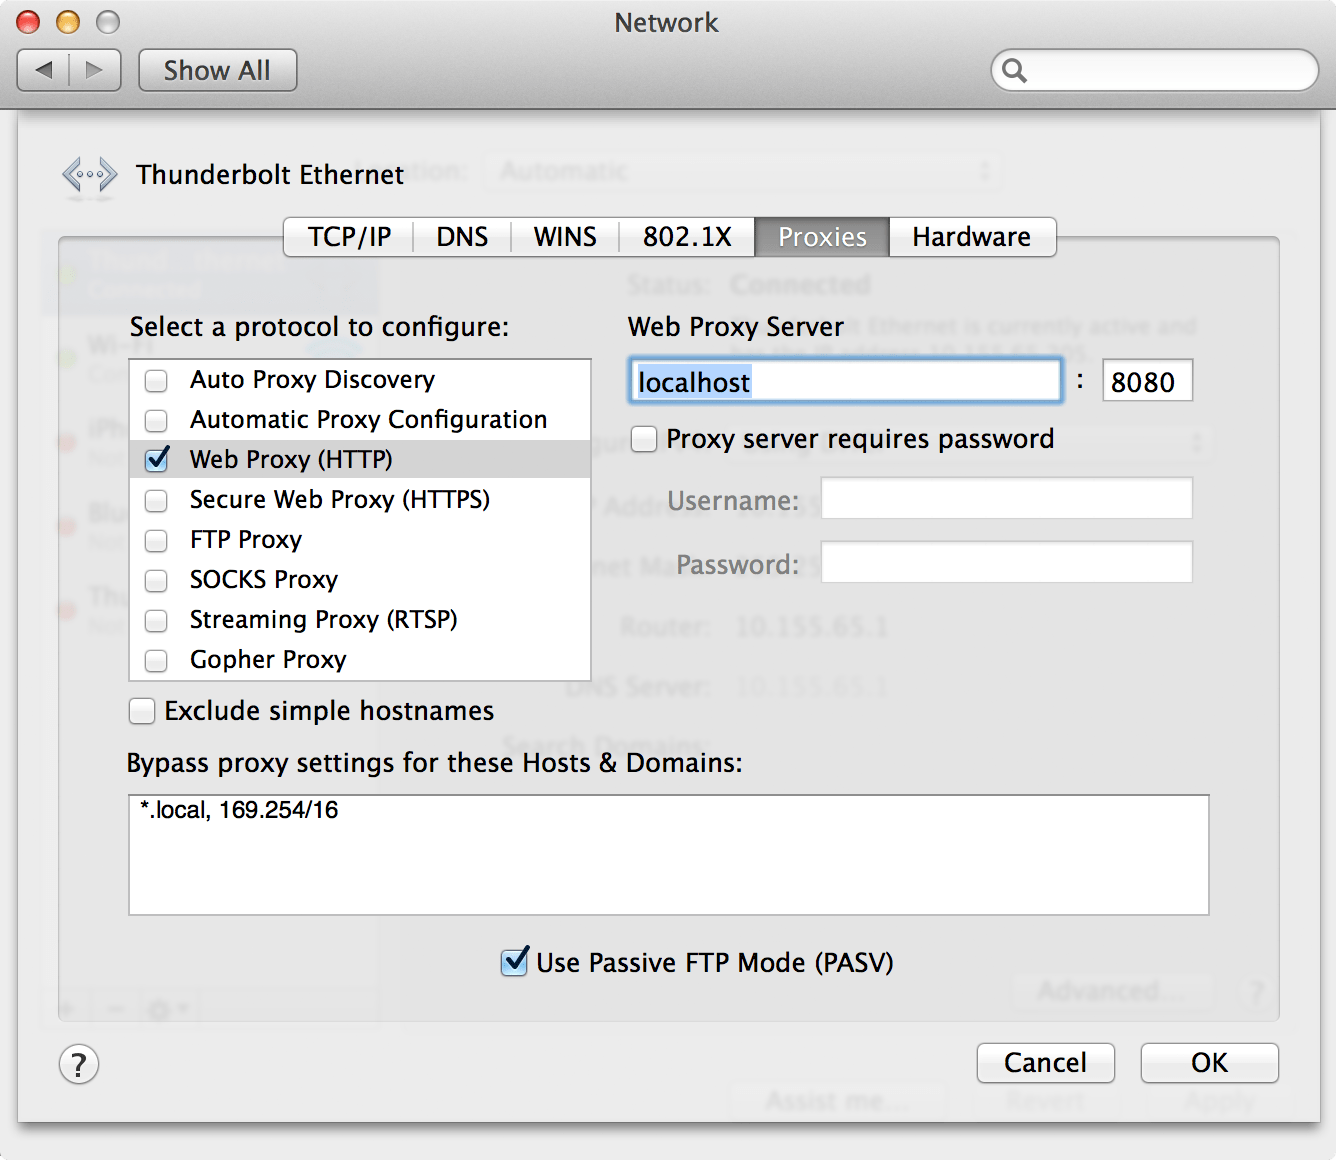Click the proxy port field showing 8080
The image size is (1336, 1160).
point(1146,381)
